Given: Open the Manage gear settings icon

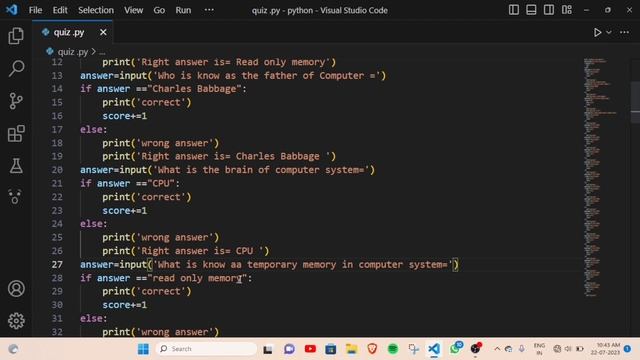Looking at the screenshot, I should pos(16,321).
